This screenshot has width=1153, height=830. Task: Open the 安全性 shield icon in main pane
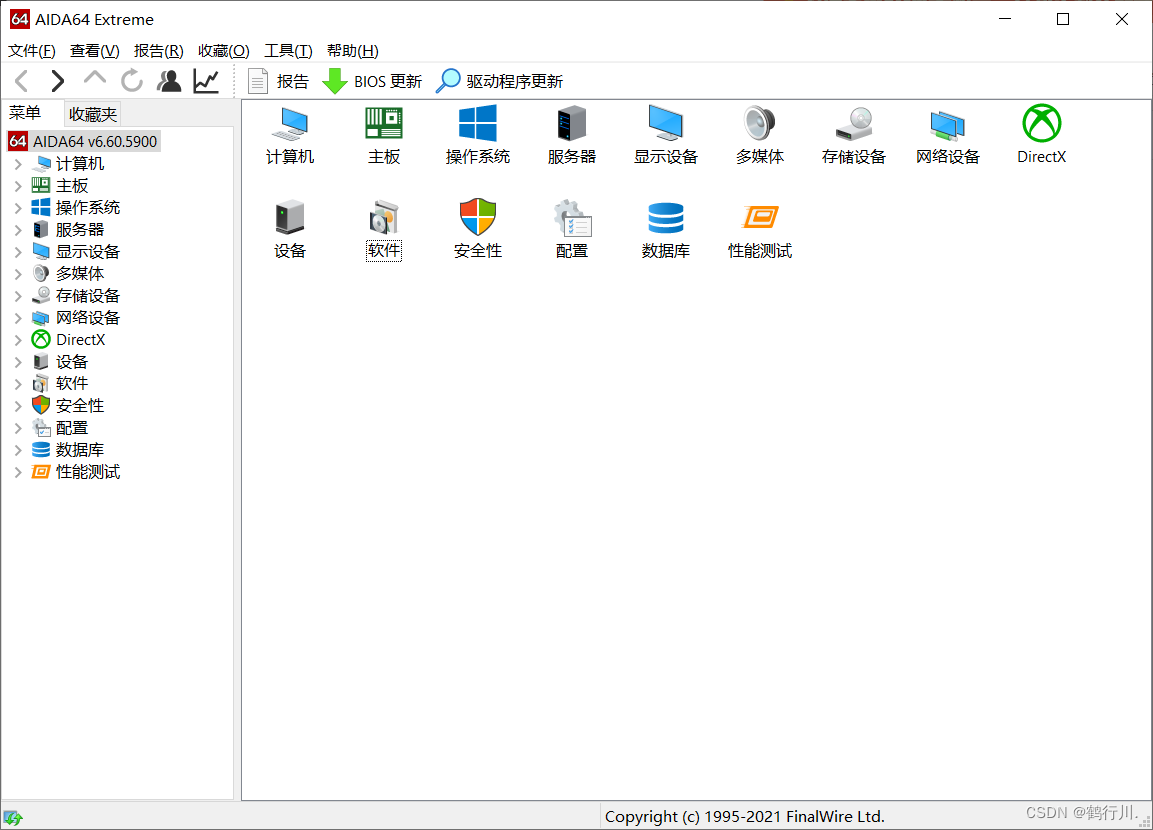pos(477,229)
